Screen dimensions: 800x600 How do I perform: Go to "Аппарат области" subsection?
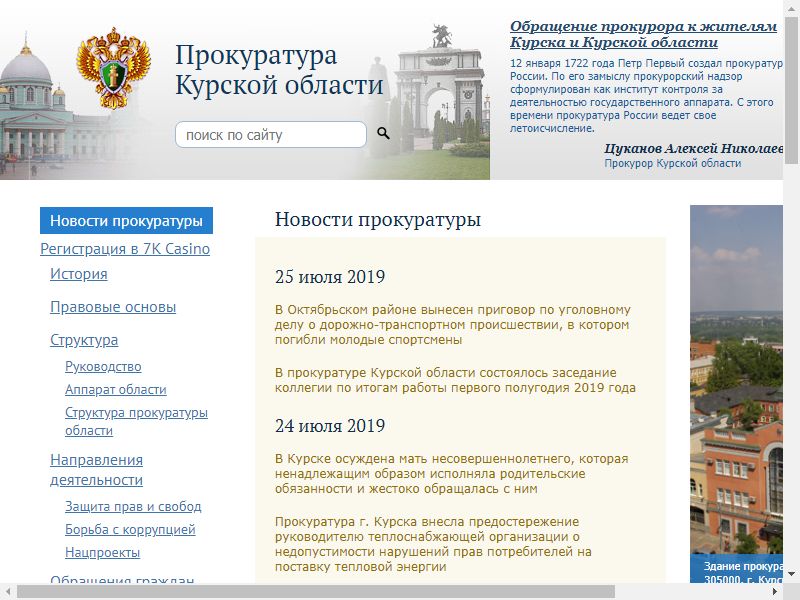coord(116,389)
